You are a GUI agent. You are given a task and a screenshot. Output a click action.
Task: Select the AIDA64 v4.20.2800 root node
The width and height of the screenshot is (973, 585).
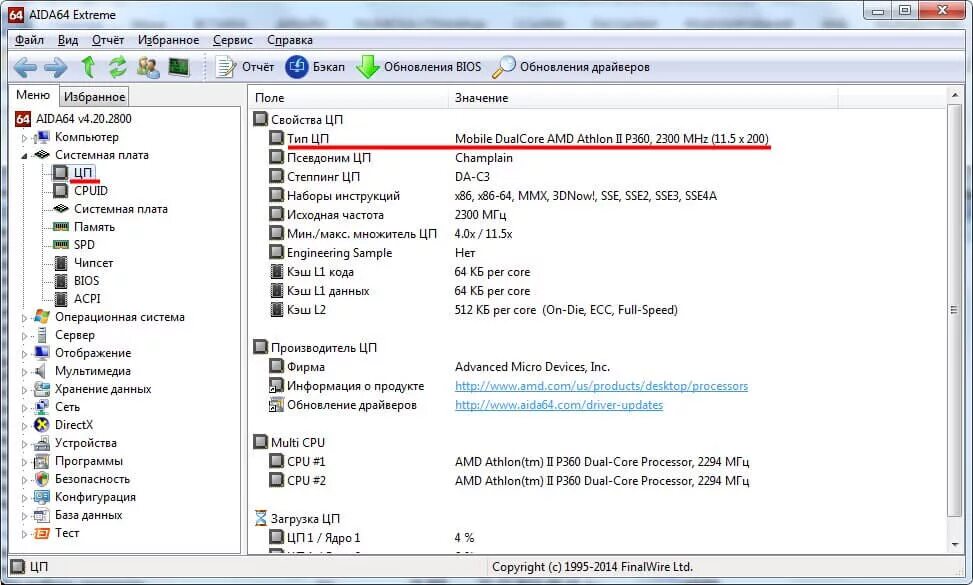[x=83, y=118]
